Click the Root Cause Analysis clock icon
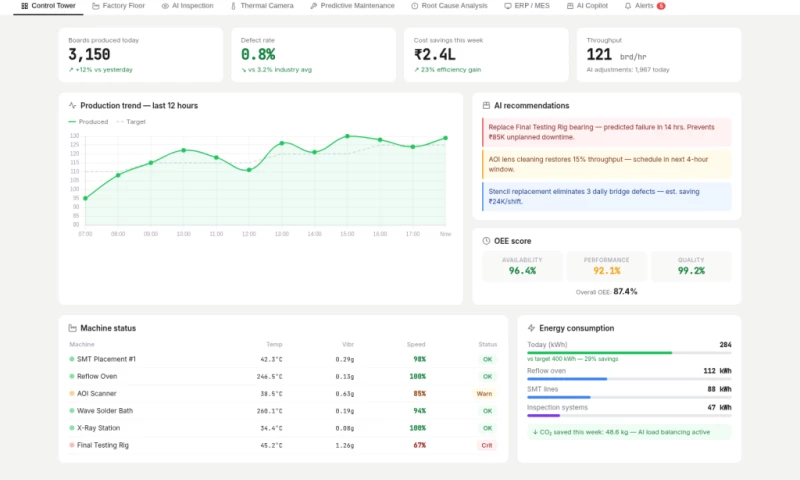The image size is (800, 480). pyautogui.click(x=414, y=6)
